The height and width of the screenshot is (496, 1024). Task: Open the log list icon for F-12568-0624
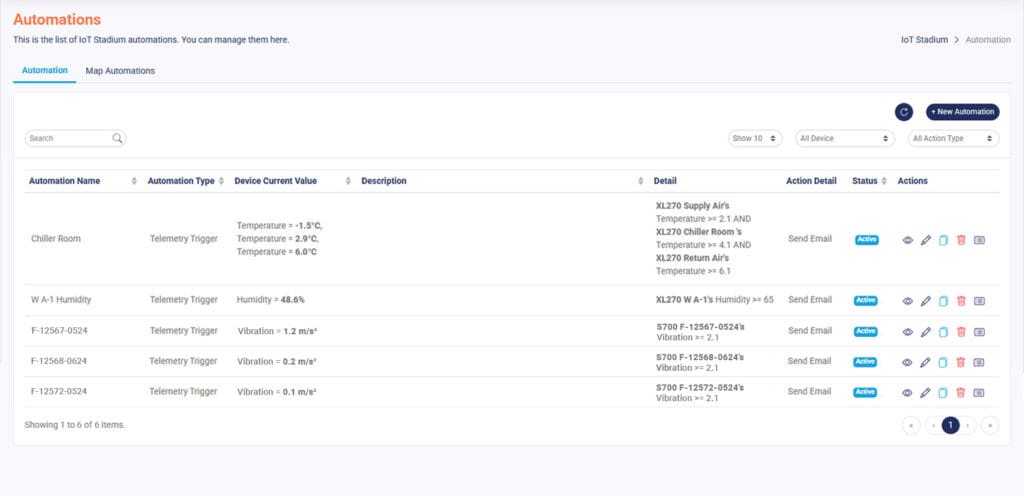[x=979, y=362]
